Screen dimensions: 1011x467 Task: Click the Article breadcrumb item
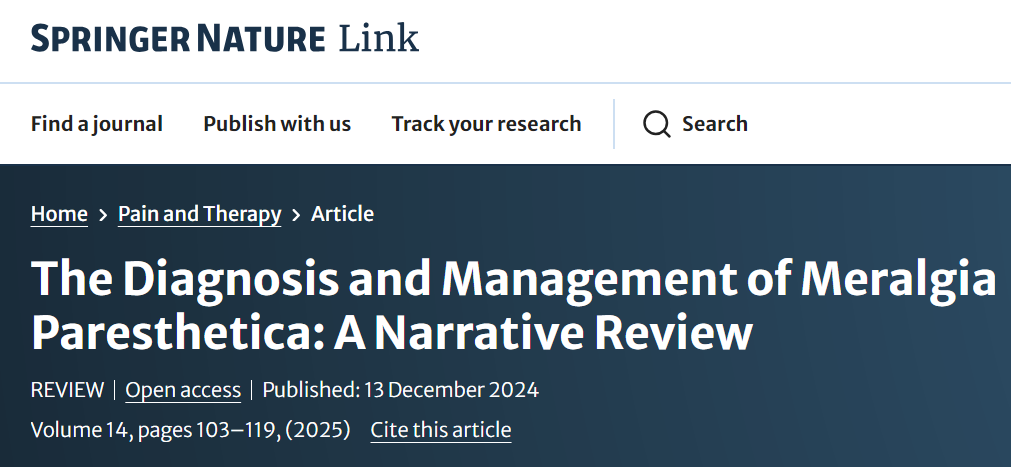342,214
